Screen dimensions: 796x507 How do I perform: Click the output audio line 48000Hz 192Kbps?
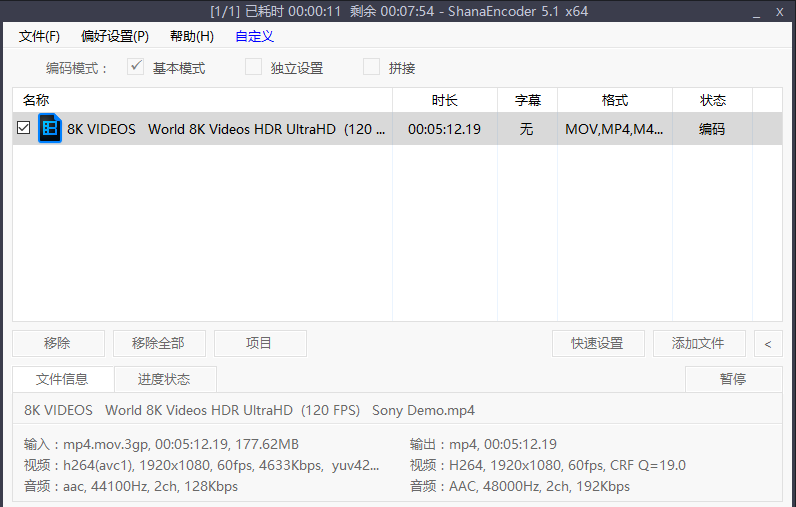(519, 486)
